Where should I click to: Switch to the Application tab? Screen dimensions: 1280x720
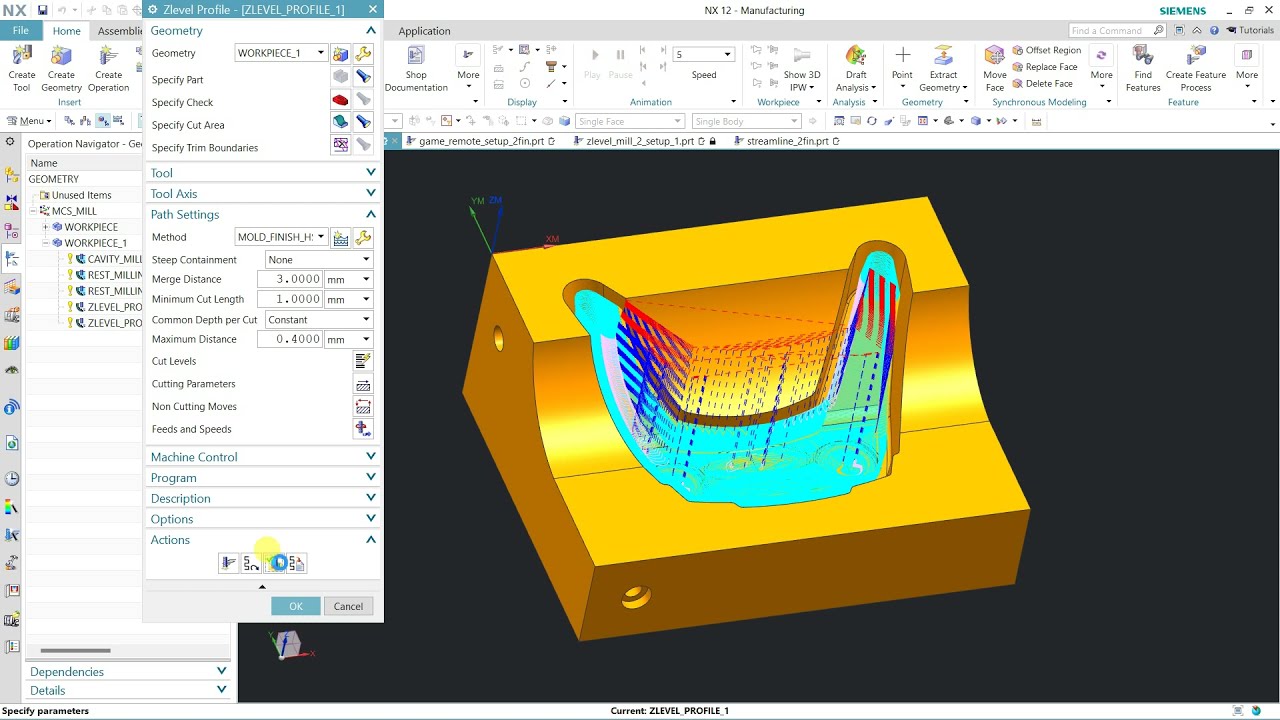(424, 31)
